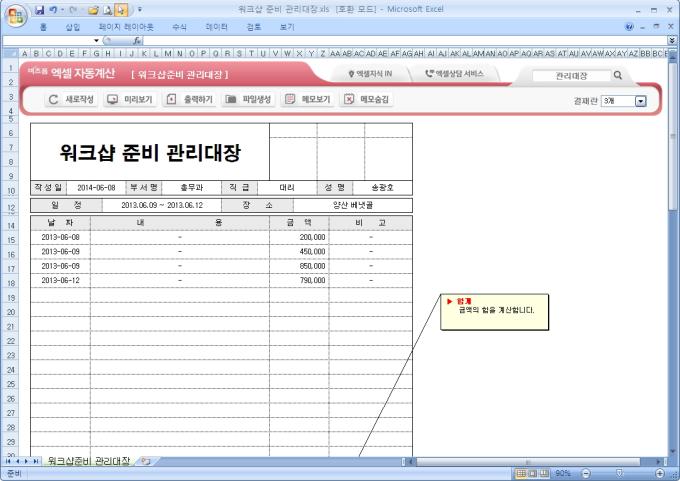Open the Excel help icon

(629, 27)
